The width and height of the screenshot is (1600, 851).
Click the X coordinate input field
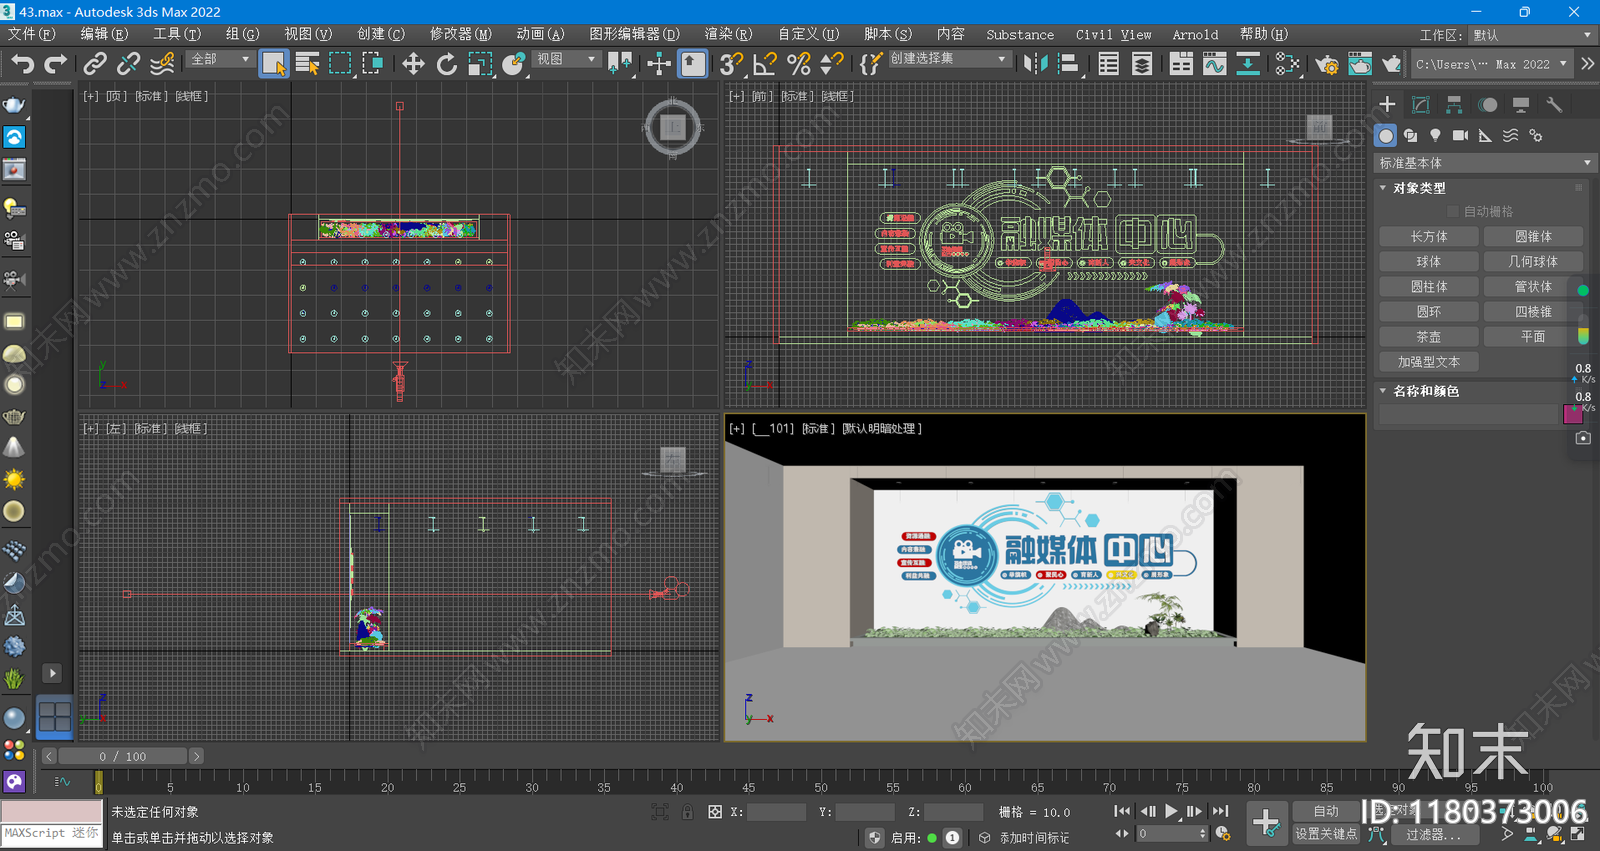776,812
